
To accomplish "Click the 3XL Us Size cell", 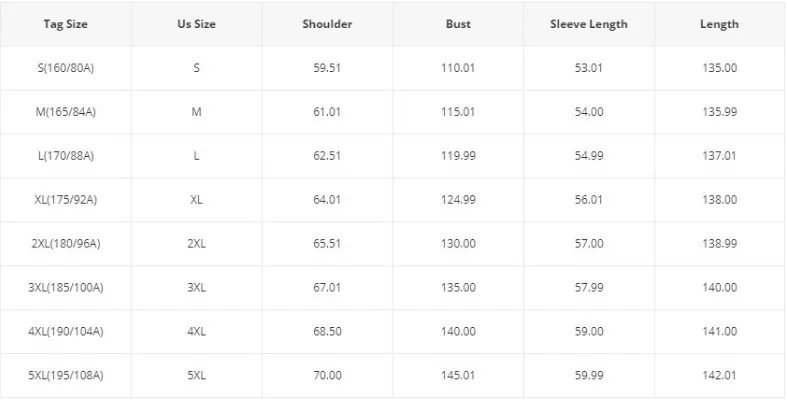I will tap(197, 288).
